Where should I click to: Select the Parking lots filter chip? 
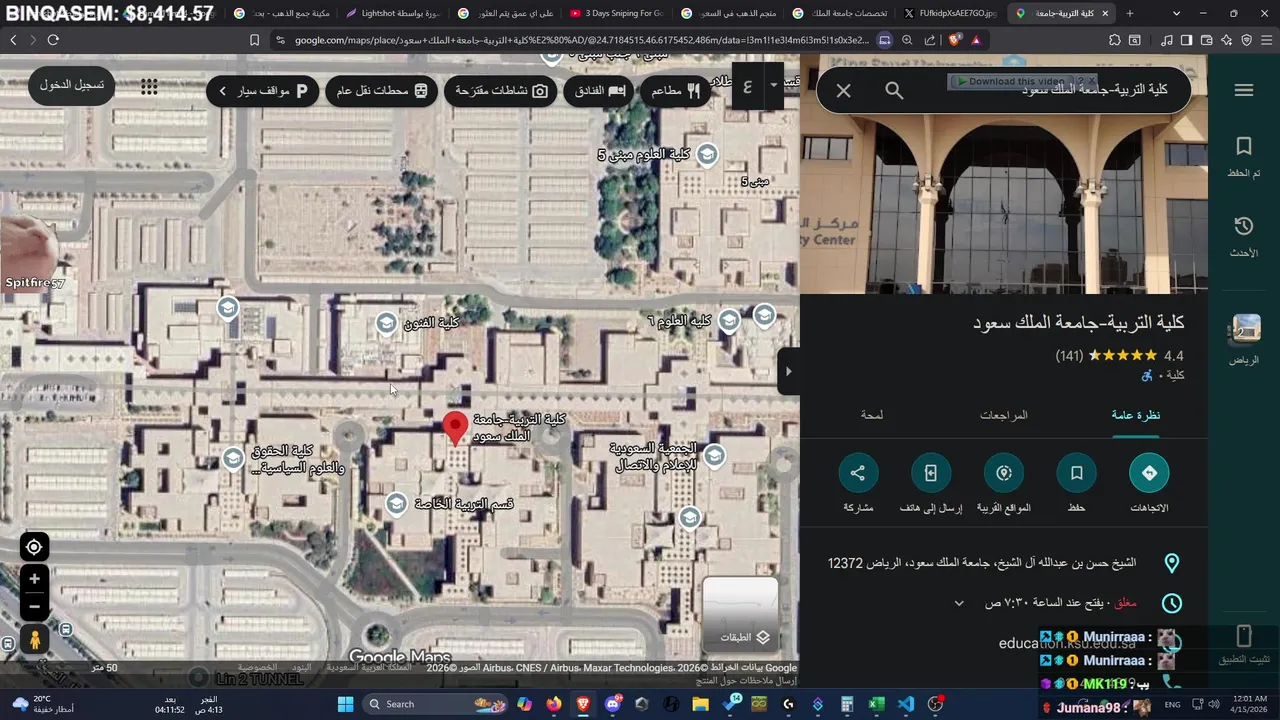tap(263, 91)
